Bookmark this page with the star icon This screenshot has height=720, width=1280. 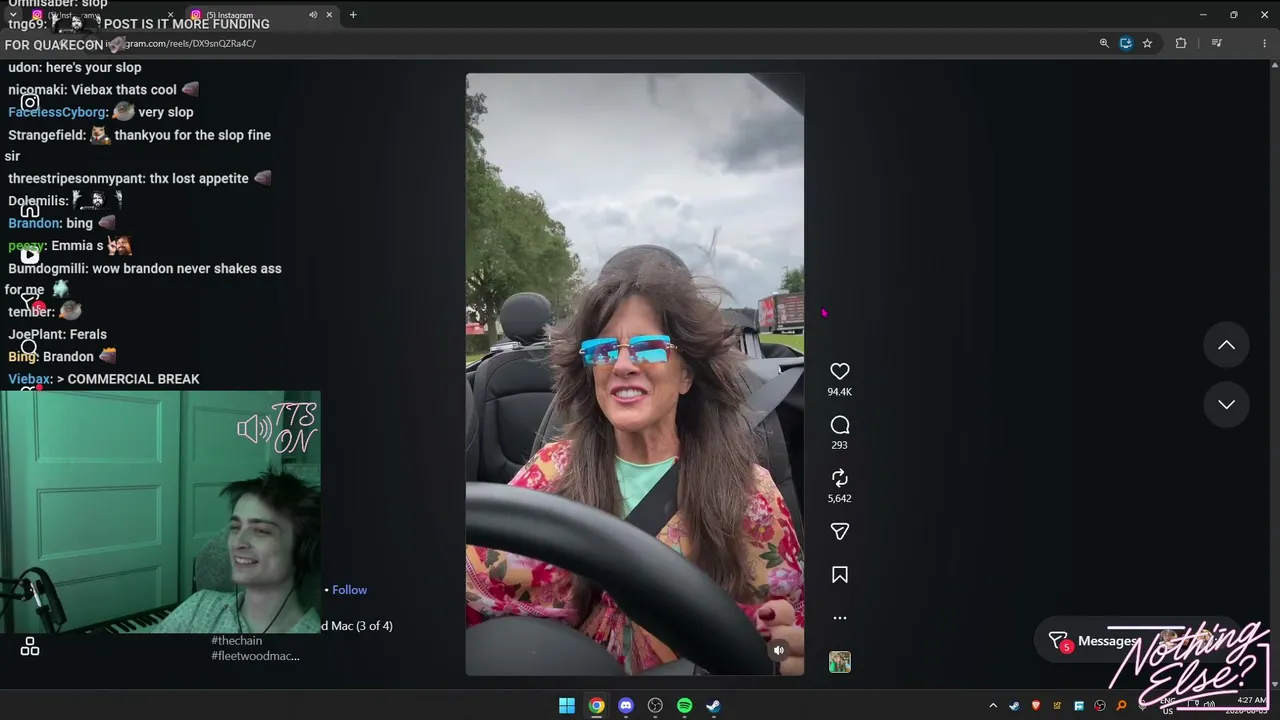(1147, 43)
